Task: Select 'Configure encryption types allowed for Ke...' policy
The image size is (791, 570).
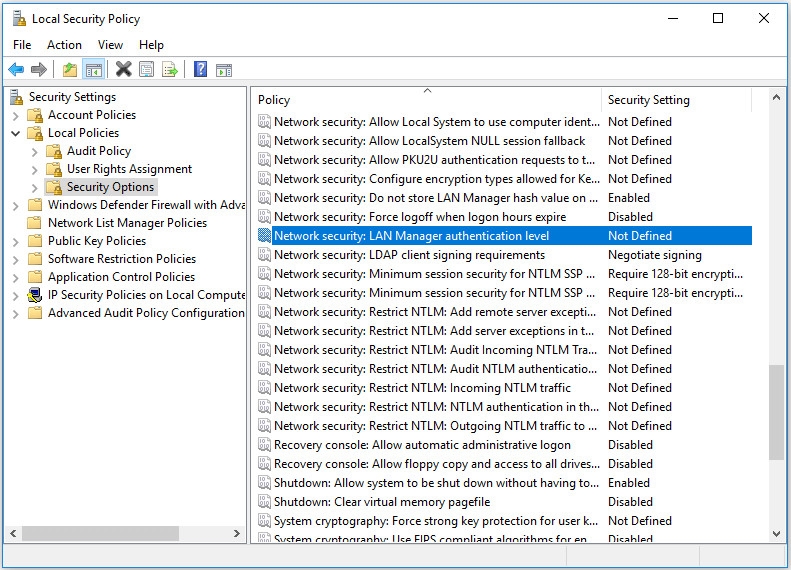Action: [504, 179]
